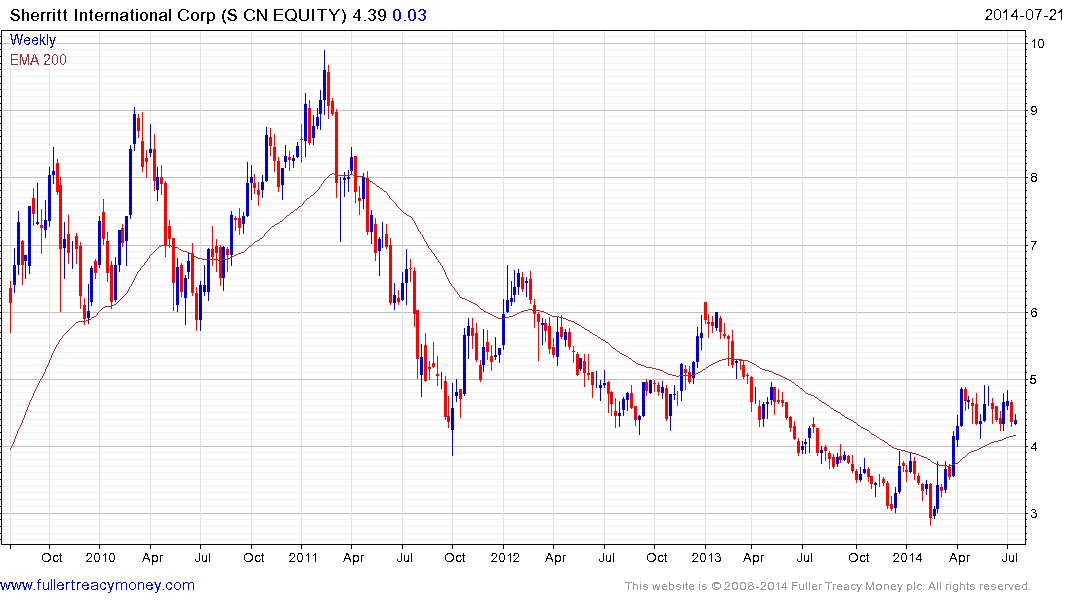Click the 3 label on price axis
This screenshot has width=1075, height=600.
coord(1034,514)
